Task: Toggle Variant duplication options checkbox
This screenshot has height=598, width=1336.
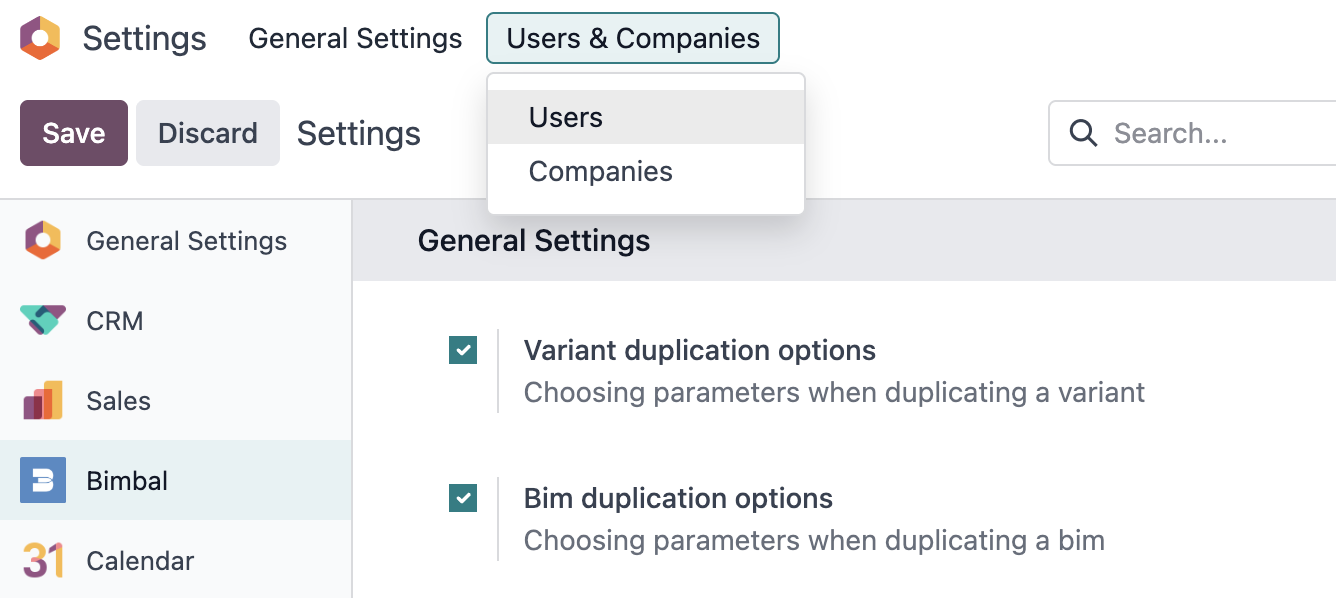Action: pos(463,350)
